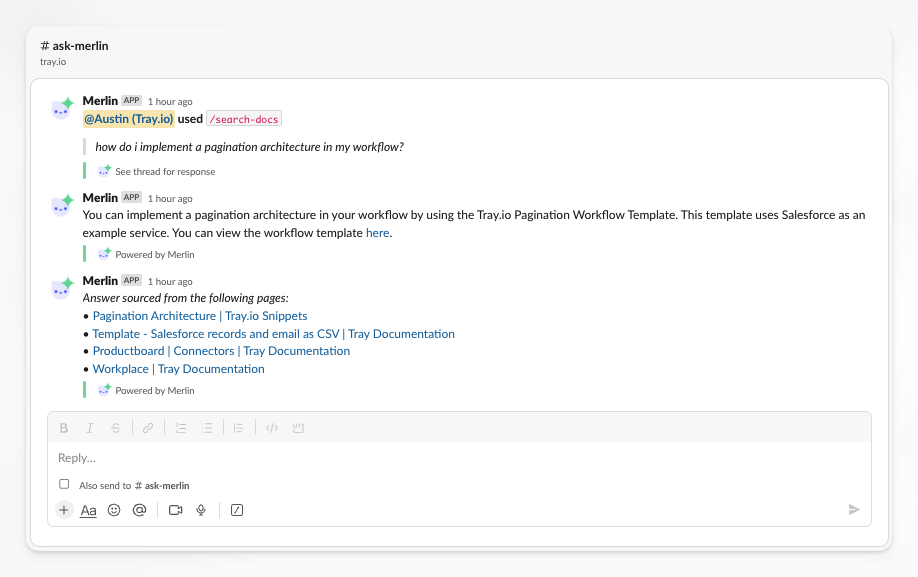Apply inline code formatting
Viewport: 918px width, 577px height.
(272, 428)
